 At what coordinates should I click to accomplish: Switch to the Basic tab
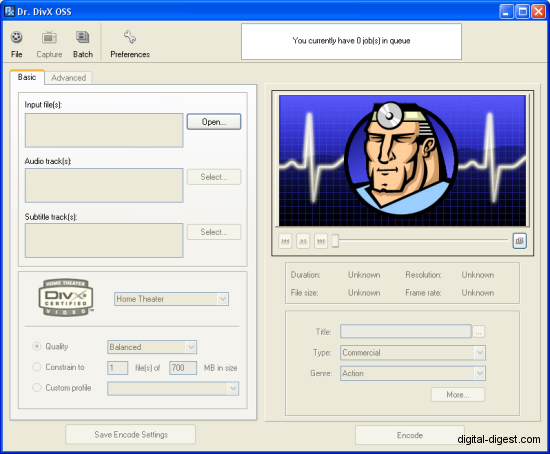(27, 77)
